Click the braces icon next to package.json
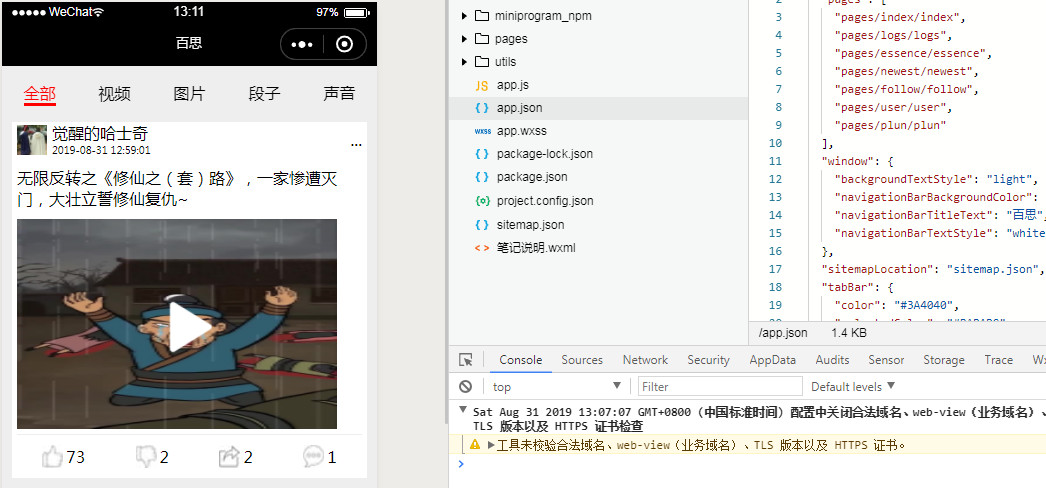This screenshot has width=1046, height=488. (482, 177)
